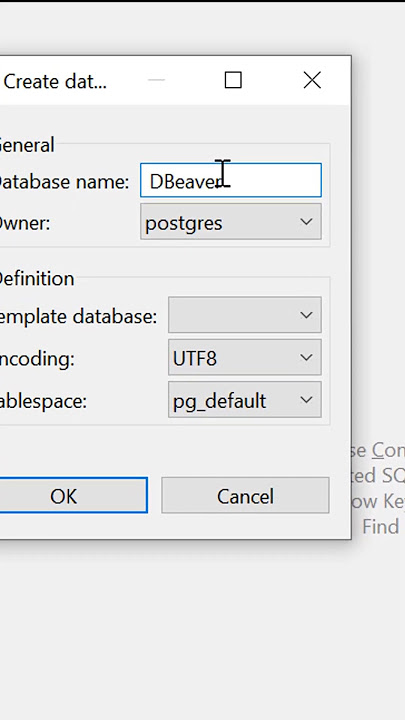
Task: Click the 'Create dat...' dialog title text
Action: pos(55,82)
